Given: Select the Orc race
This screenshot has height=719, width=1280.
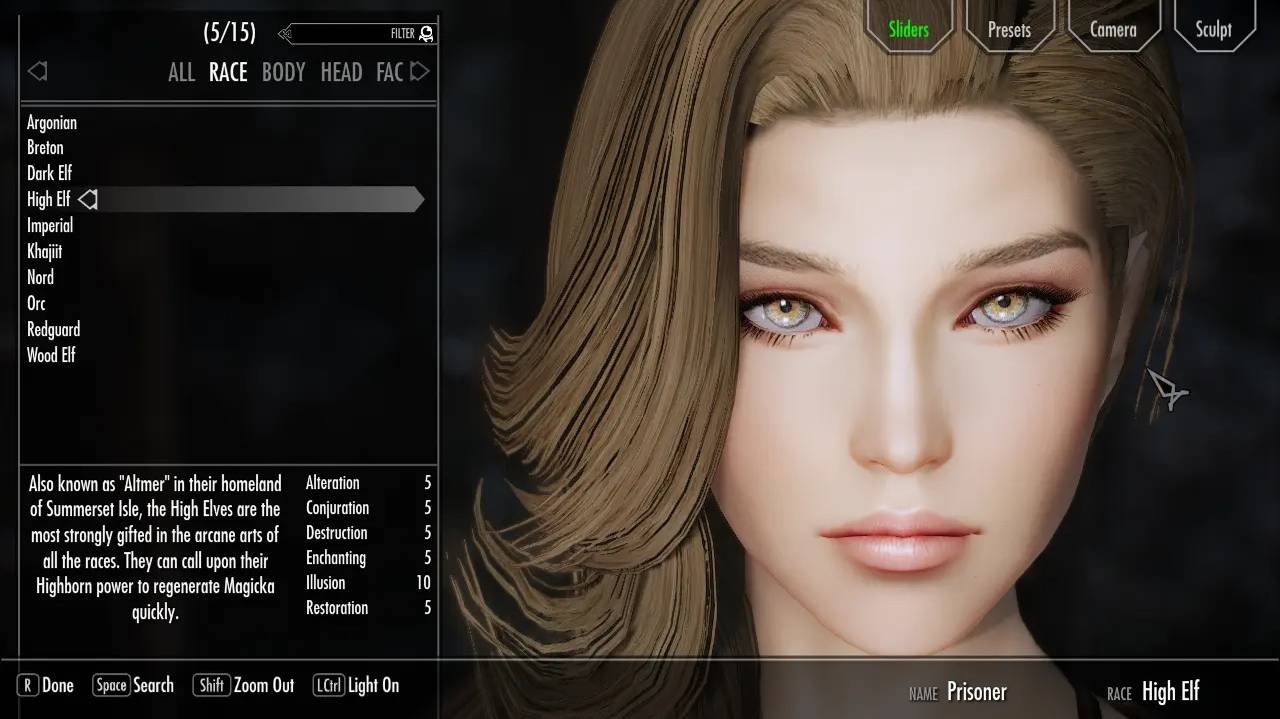Looking at the screenshot, I should (36, 304).
